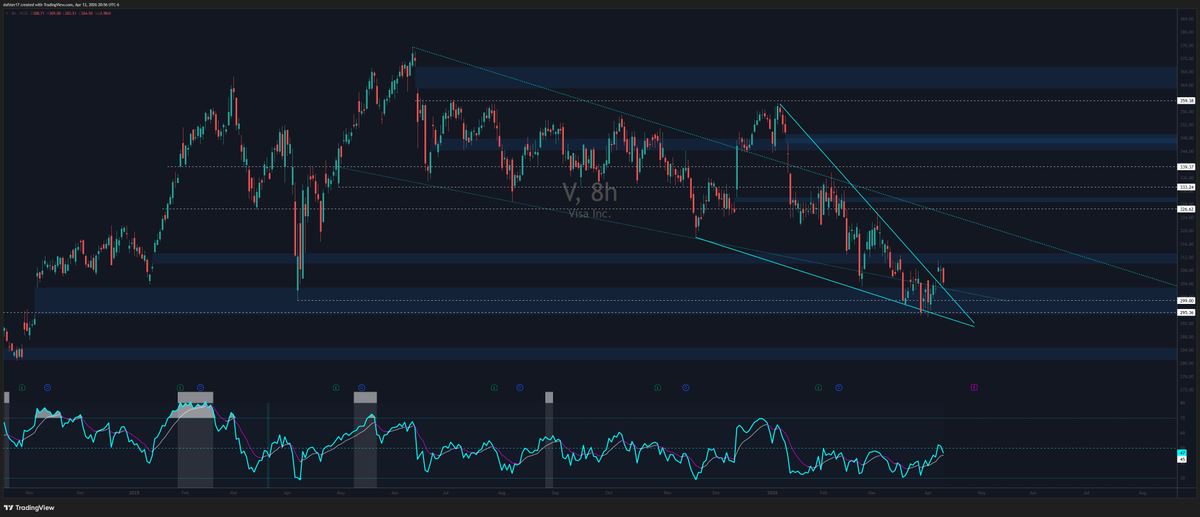Click the magenta upcoming earnings marker
This screenshot has height=517, width=1200.
[x=975, y=386]
